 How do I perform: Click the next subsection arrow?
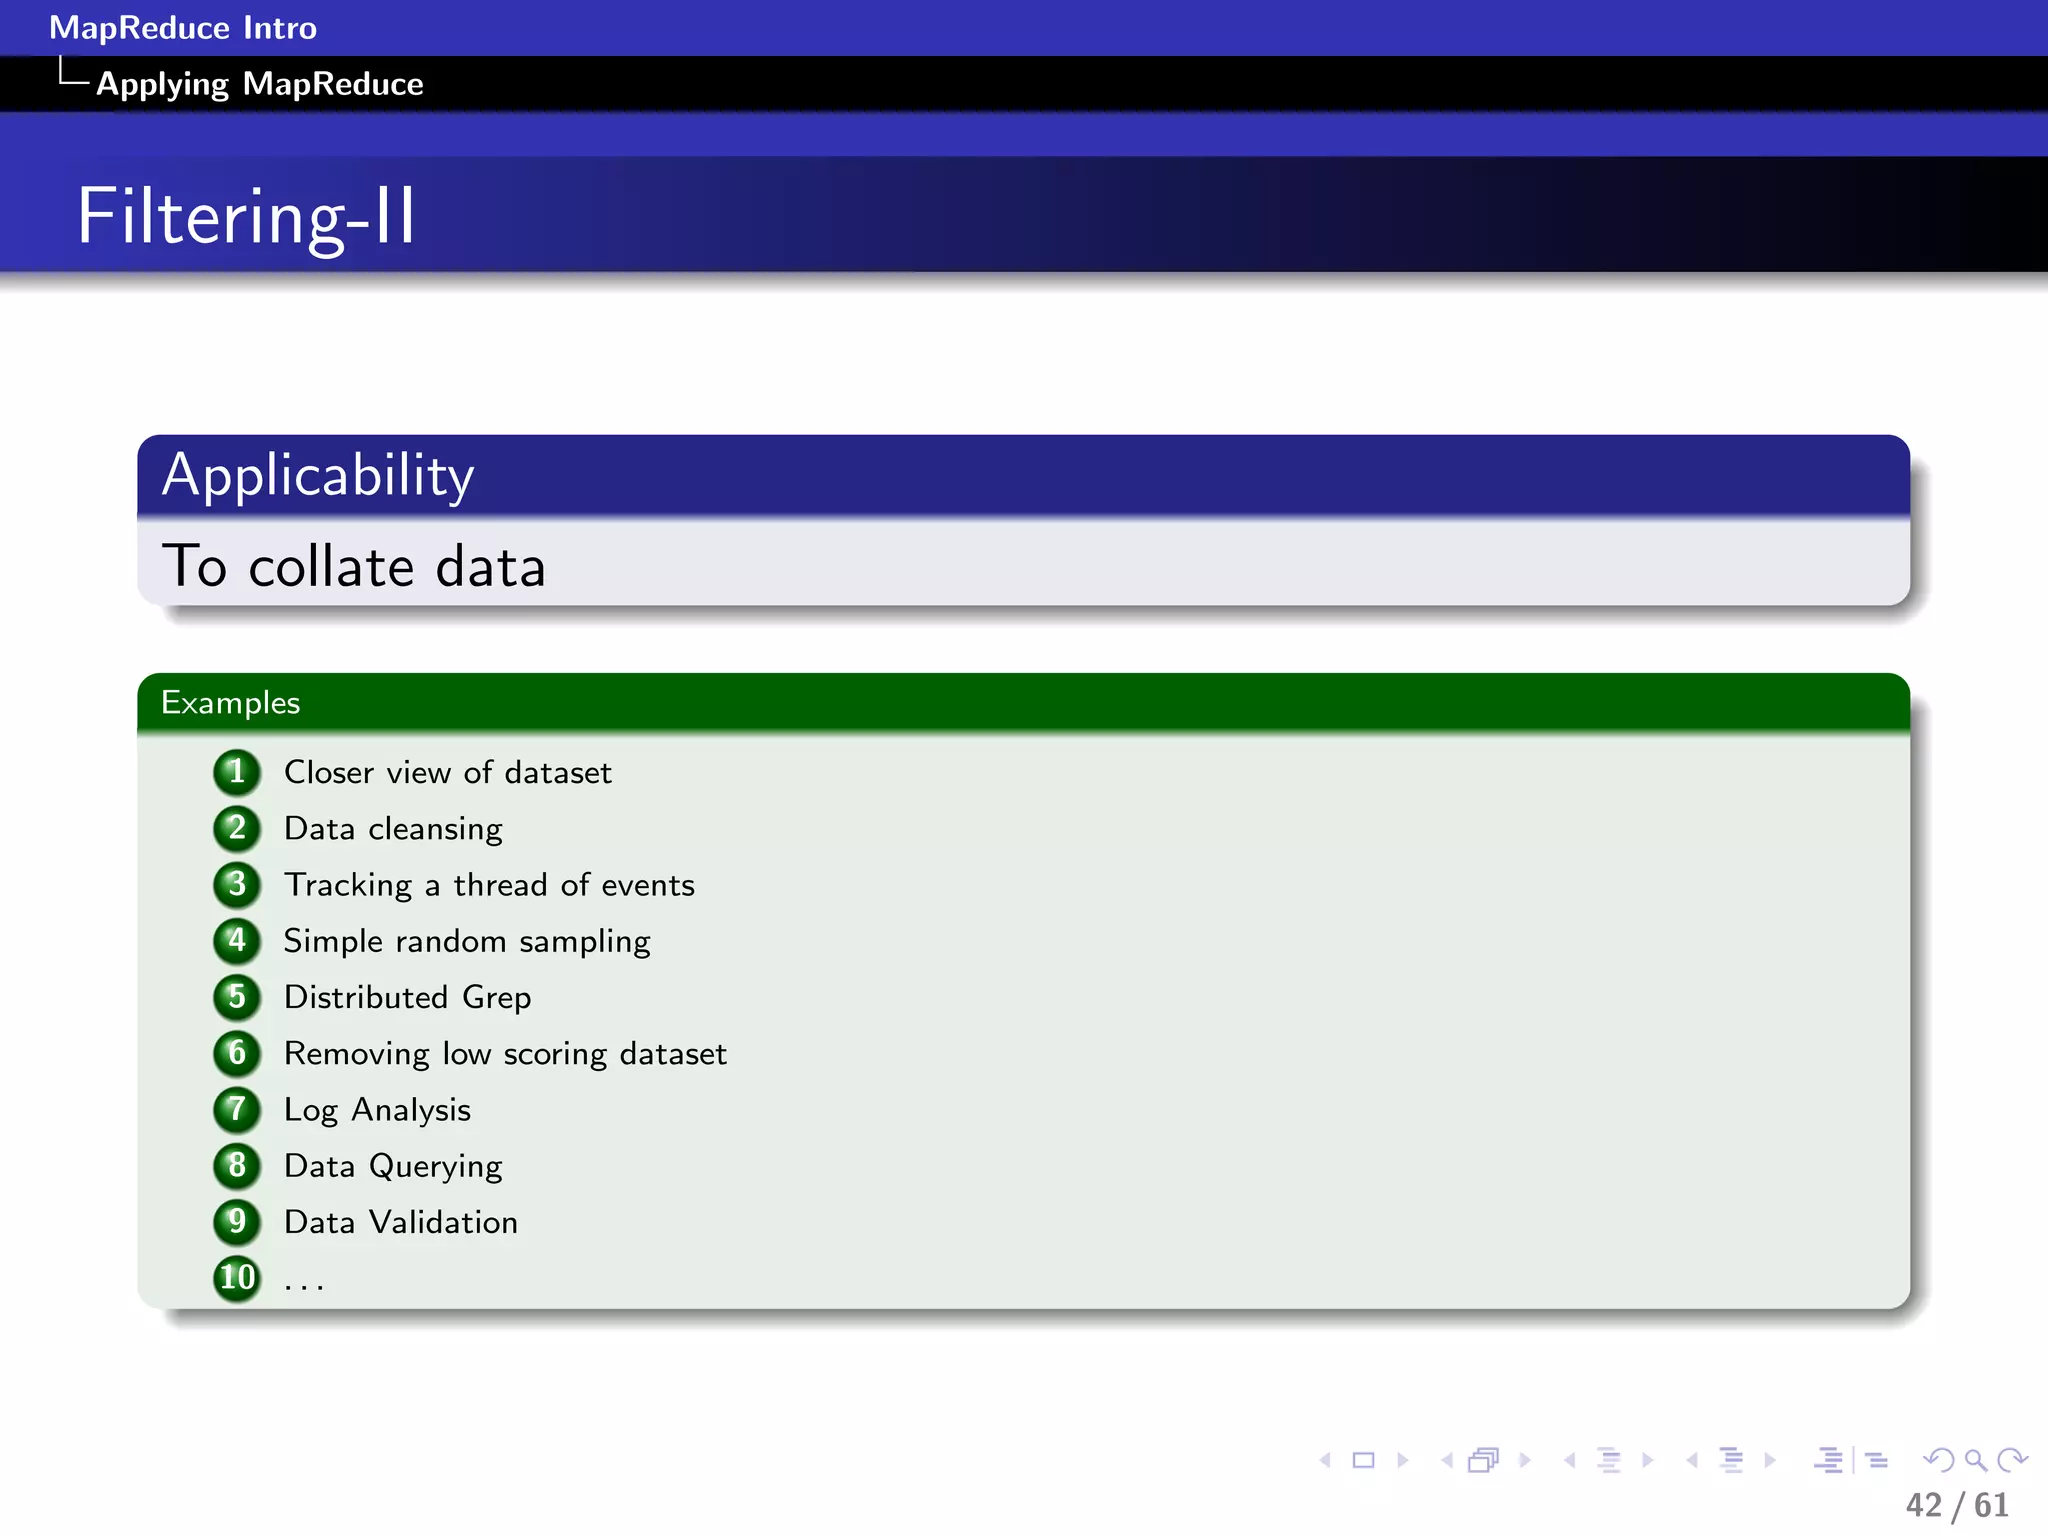[1648, 1461]
